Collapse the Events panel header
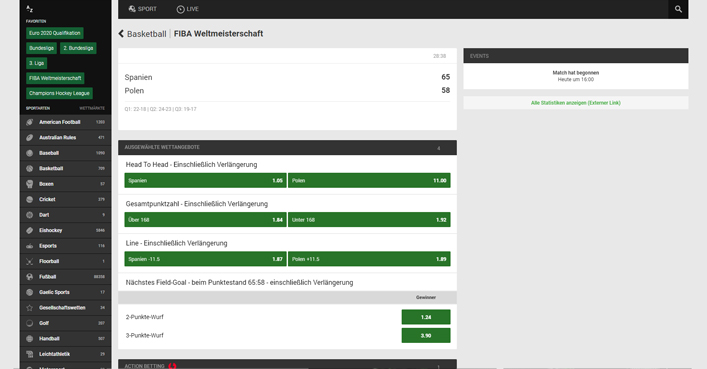 [x=576, y=56]
